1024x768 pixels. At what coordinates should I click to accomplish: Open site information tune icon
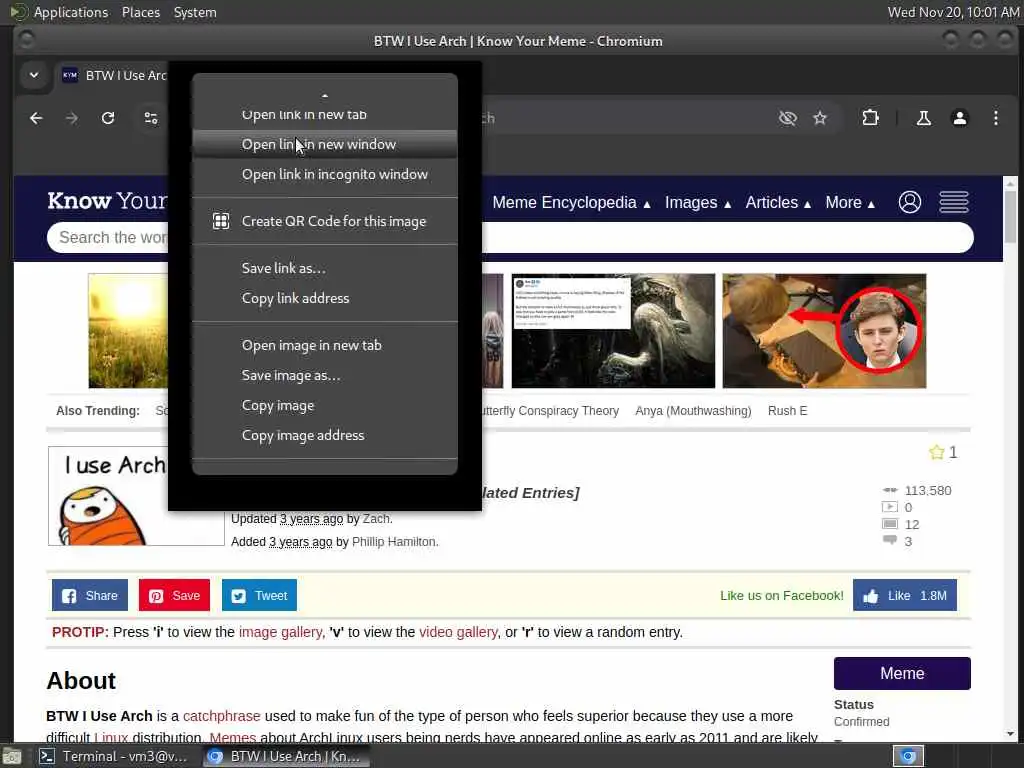tap(151, 118)
